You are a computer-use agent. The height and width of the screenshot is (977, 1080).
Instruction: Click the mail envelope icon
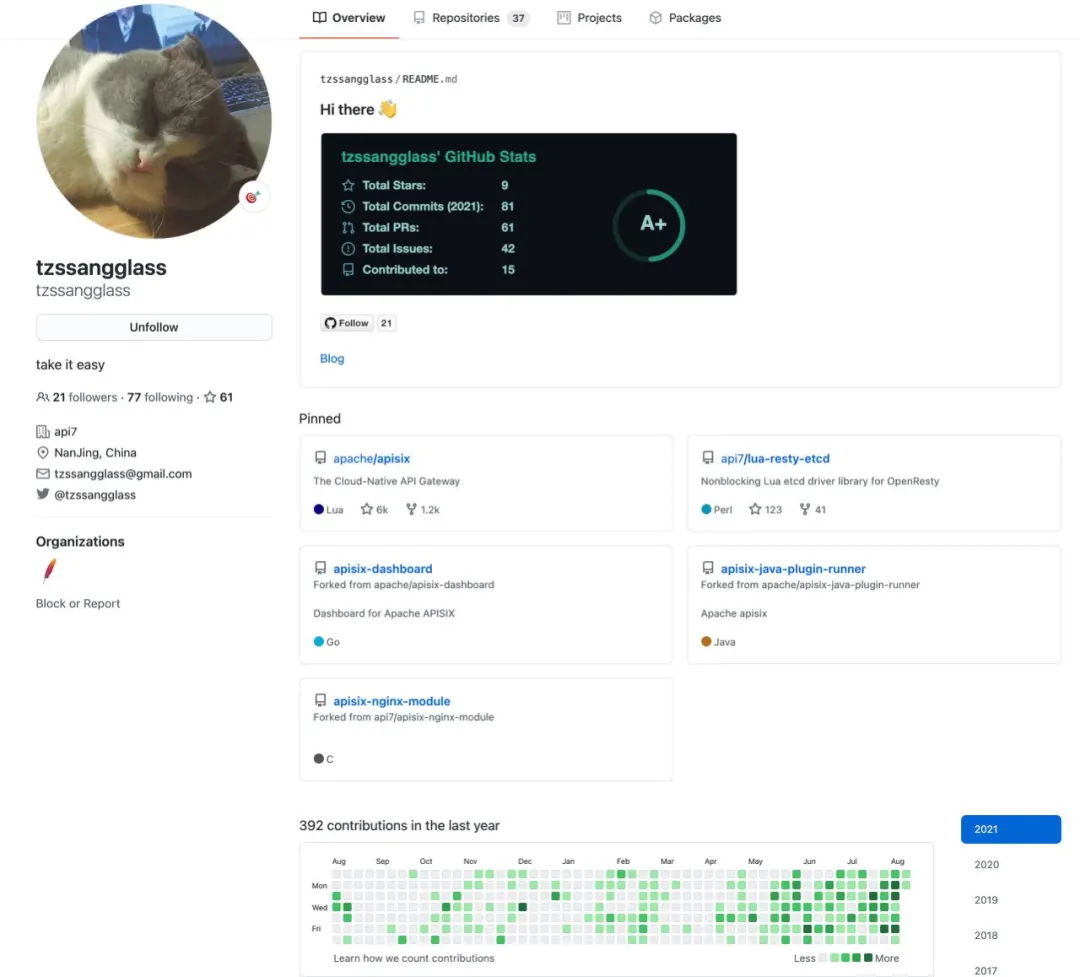click(x=43, y=474)
